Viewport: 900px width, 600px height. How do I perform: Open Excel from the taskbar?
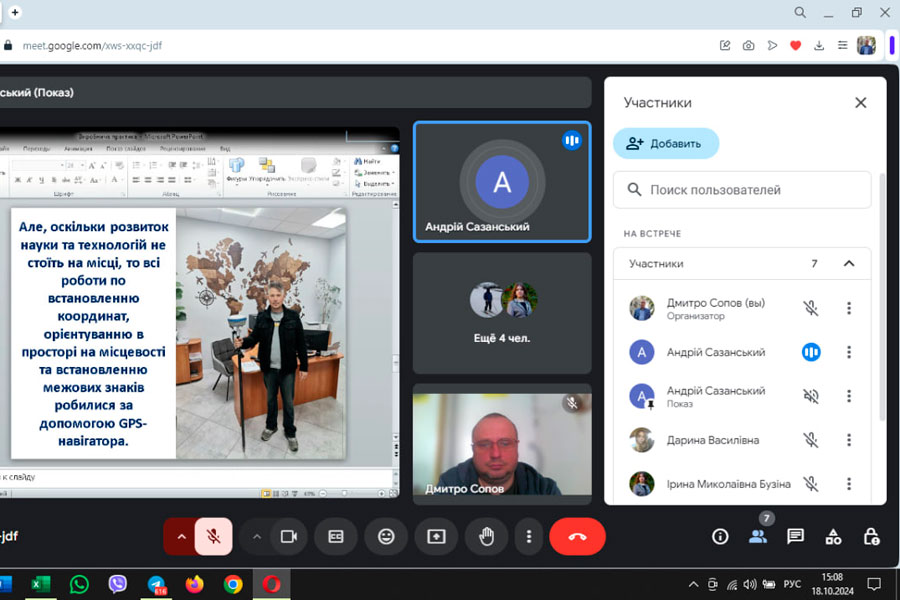[40, 584]
